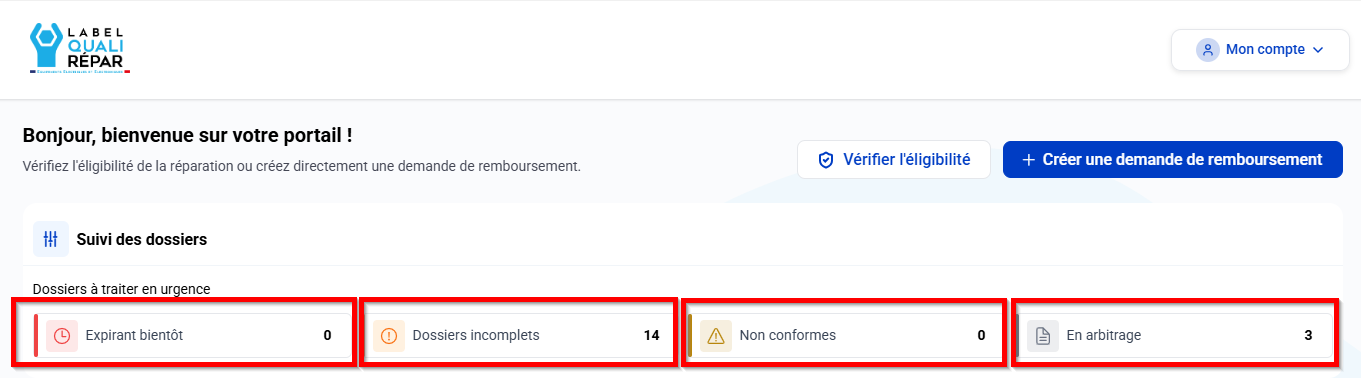Image resolution: width=1361 pixels, height=378 pixels.
Task: Click the Label QualiRépar logo
Action: (x=80, y=49)
